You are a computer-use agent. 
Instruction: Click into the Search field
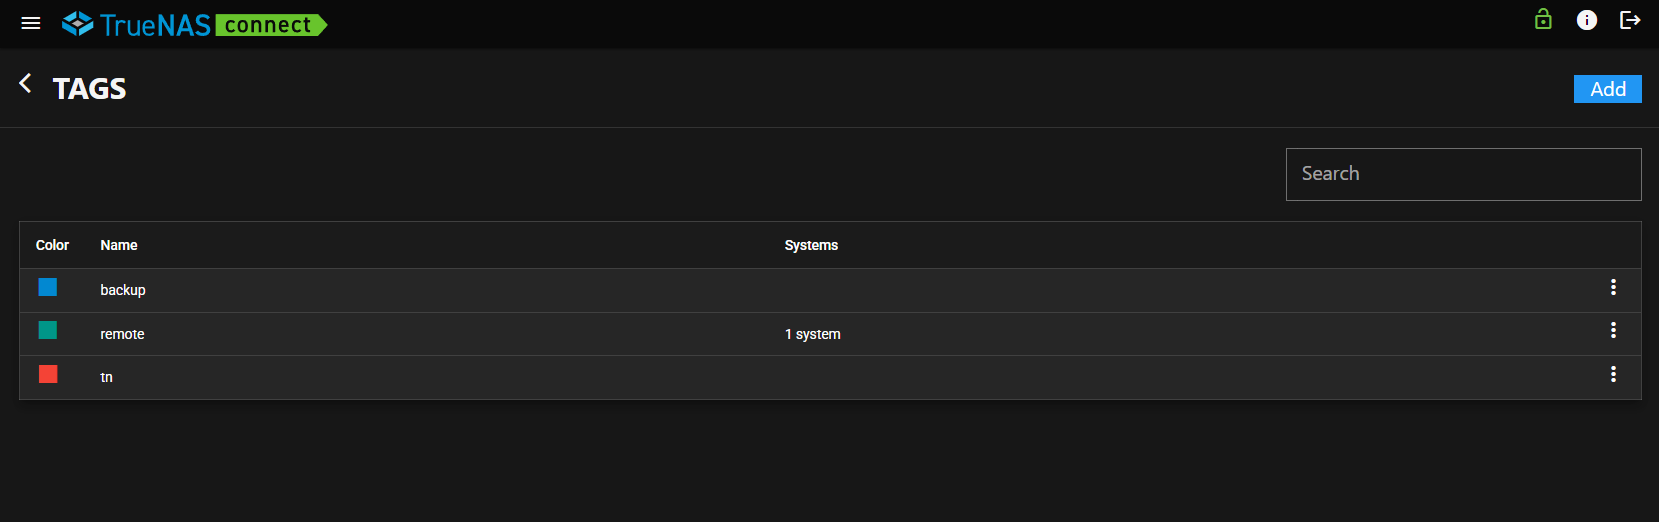point(1463,174)
